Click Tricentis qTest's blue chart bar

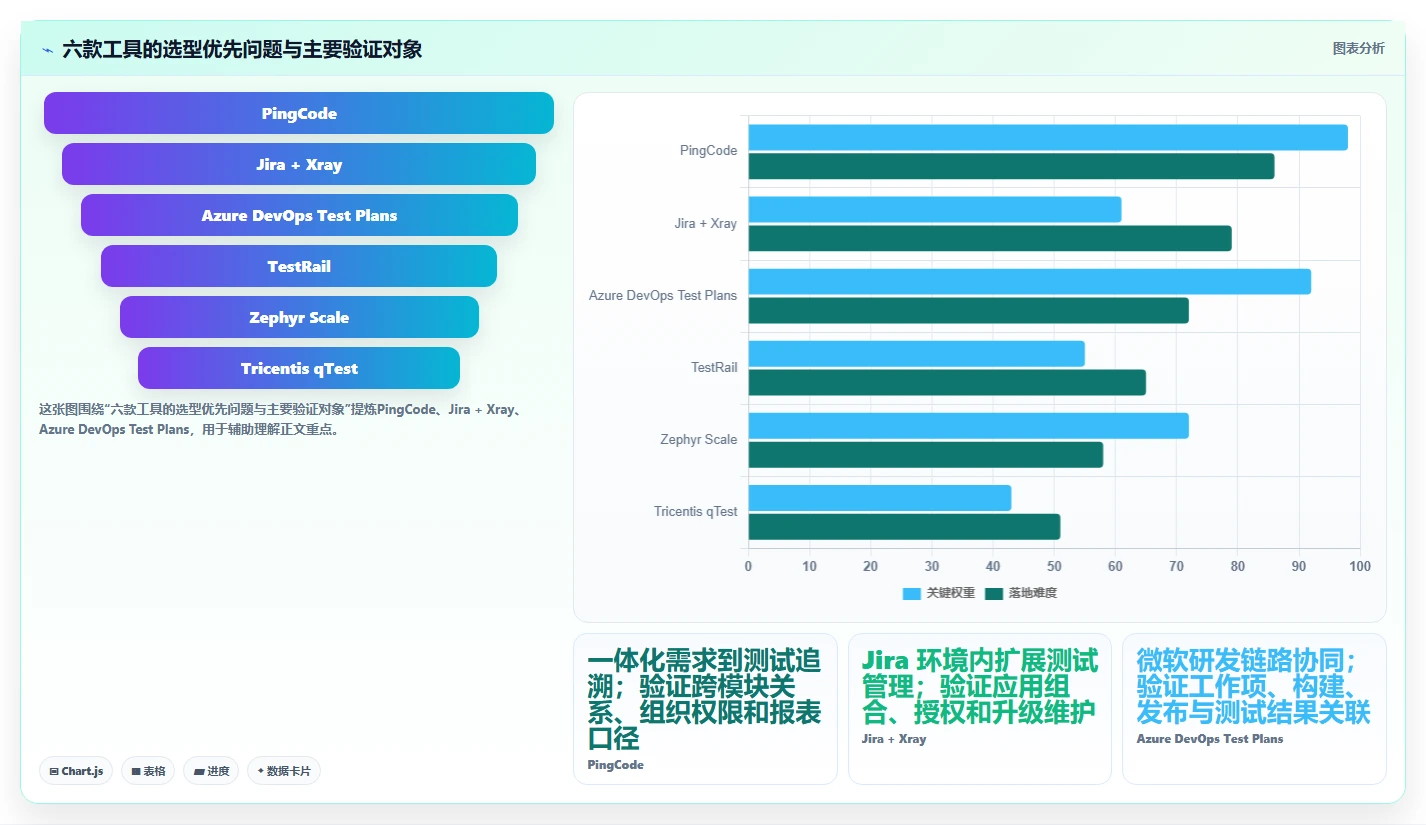tap(880, 497)
